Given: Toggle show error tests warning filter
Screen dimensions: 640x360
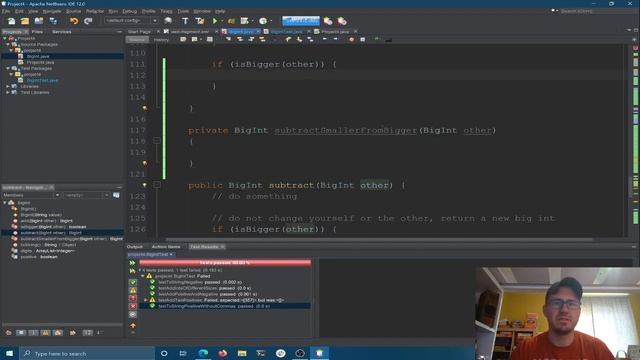Looking at the screenshot, I should point(133,290).
